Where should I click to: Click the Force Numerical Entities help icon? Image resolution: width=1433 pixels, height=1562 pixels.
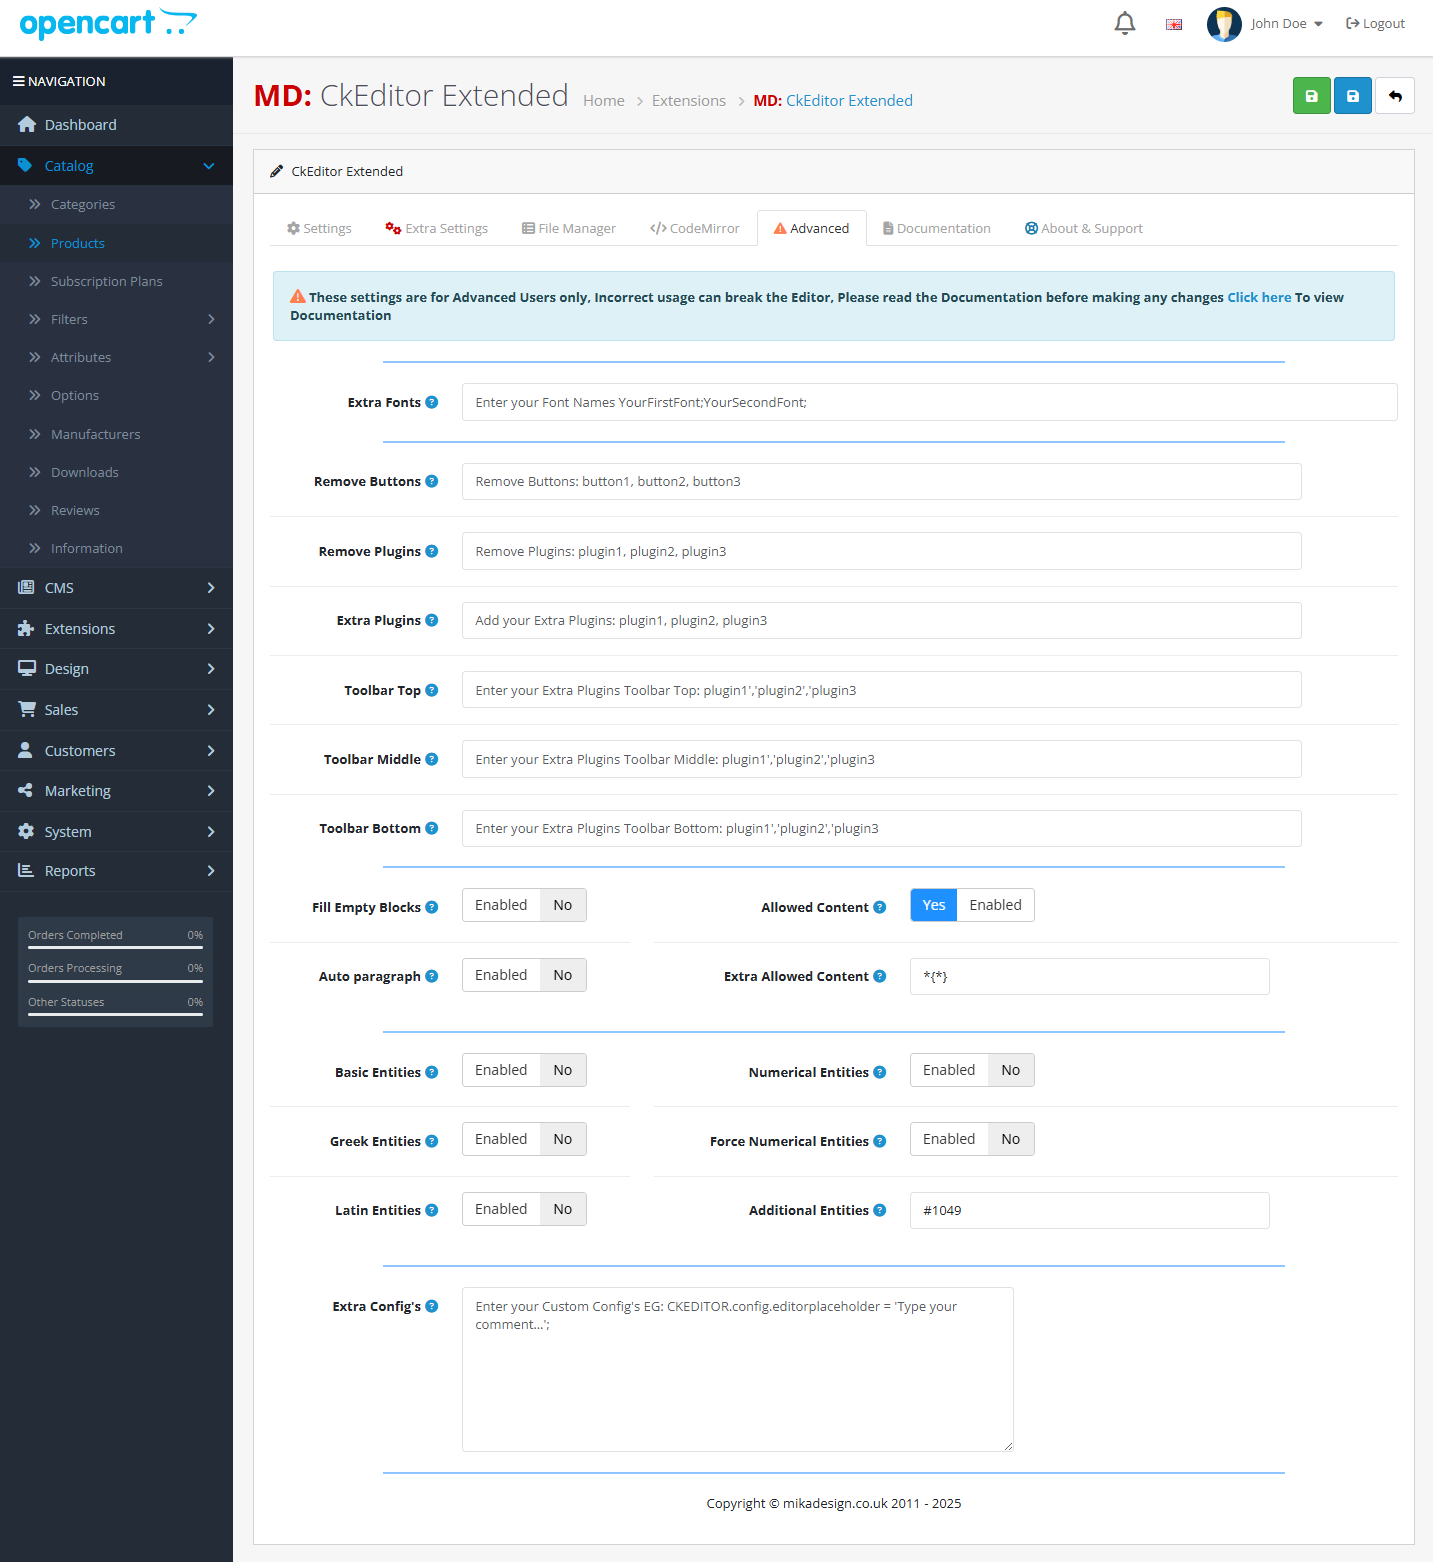880,1141
